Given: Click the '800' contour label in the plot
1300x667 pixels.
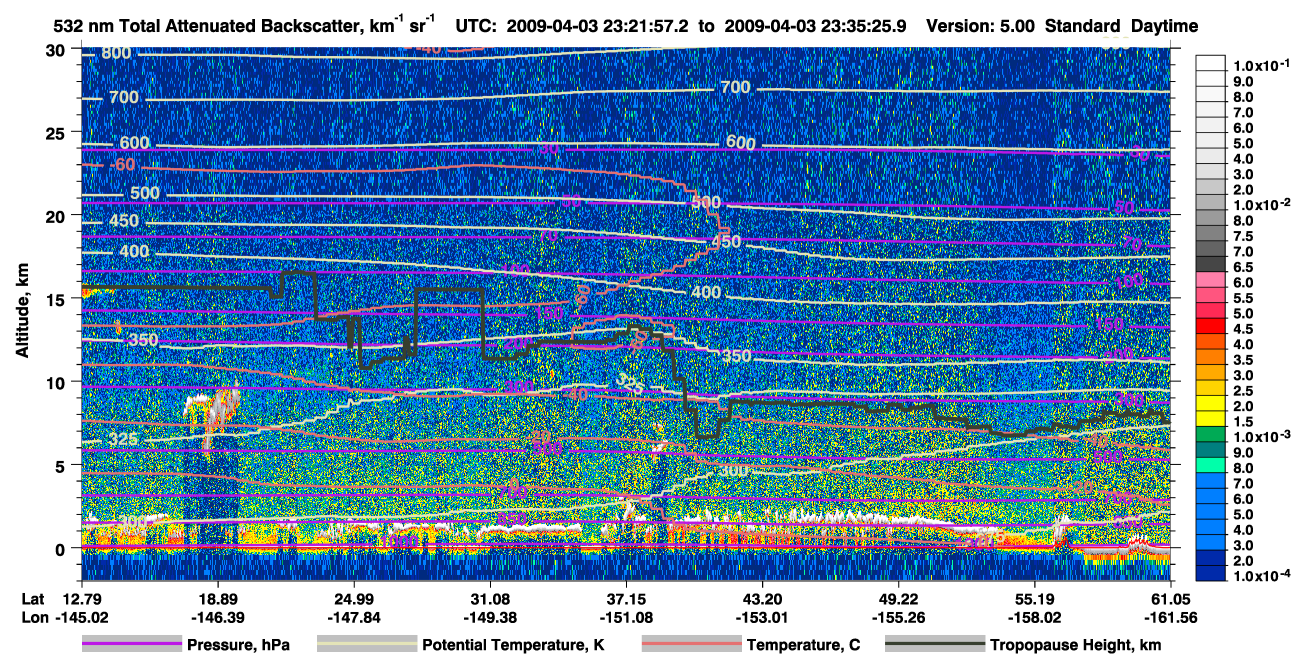Looking at the screenshot, I should (116, 52).
